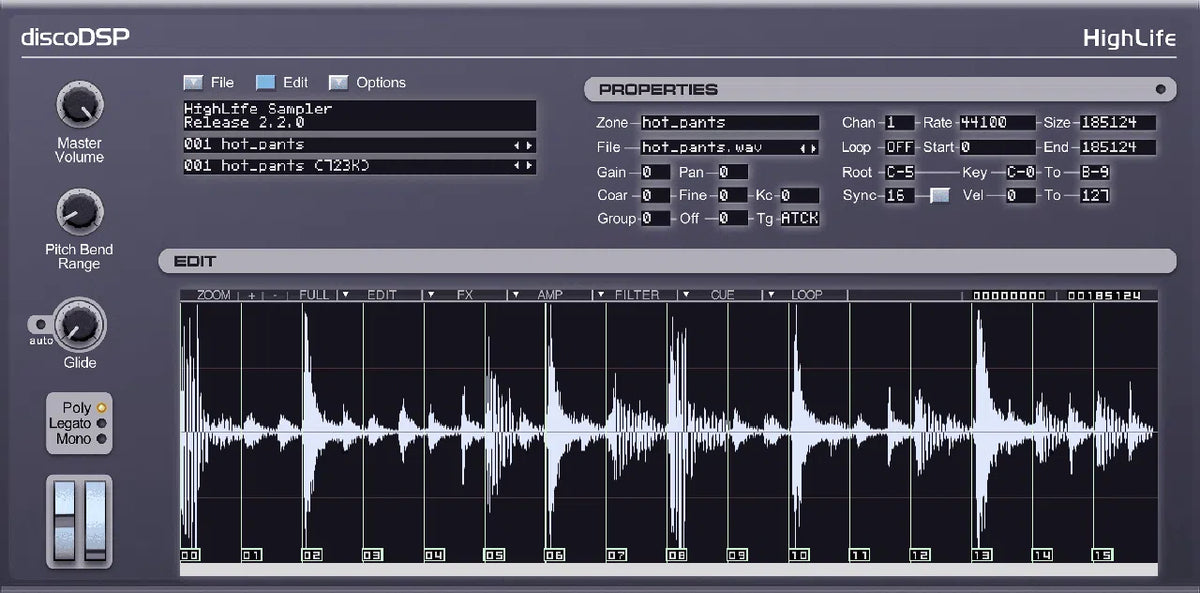Click FULL zoom button in editor toolbar
This screenshot has height=593, width=1200.
pyautogui.click(x=314, y=295)
